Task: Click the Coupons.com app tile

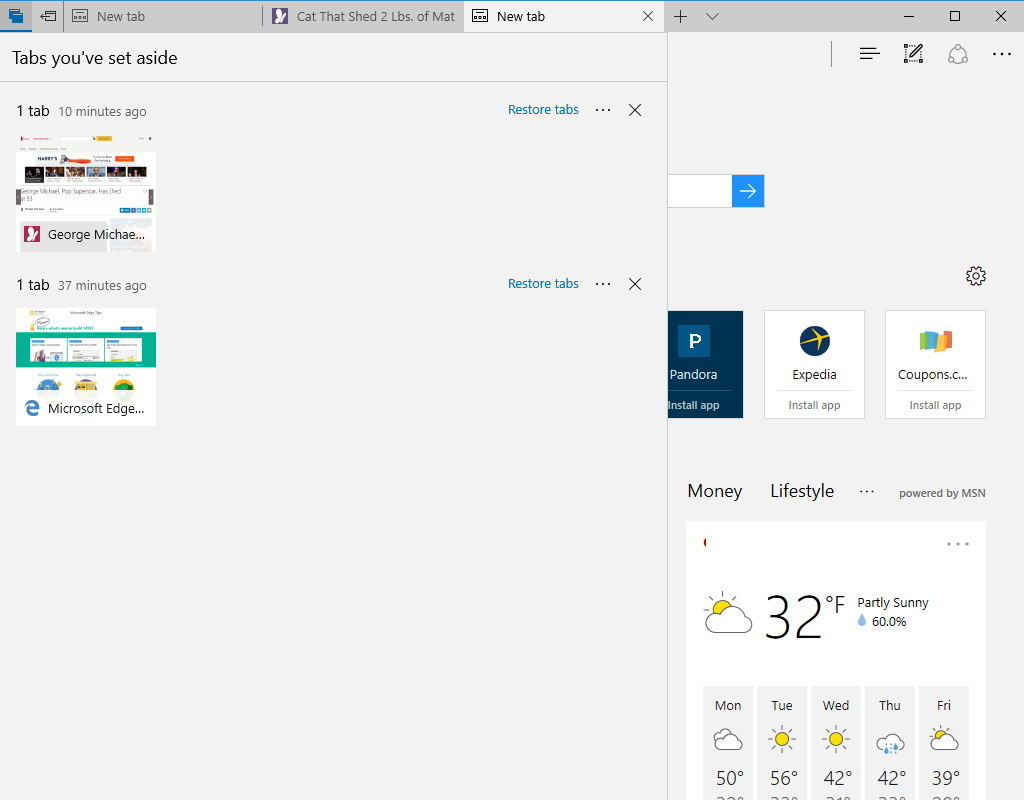Action: [935, 364]
